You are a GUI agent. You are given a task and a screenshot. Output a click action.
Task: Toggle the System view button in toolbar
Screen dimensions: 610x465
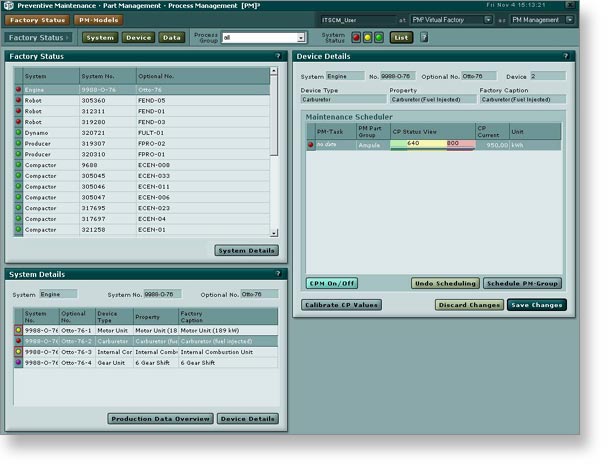coord(99,38)
